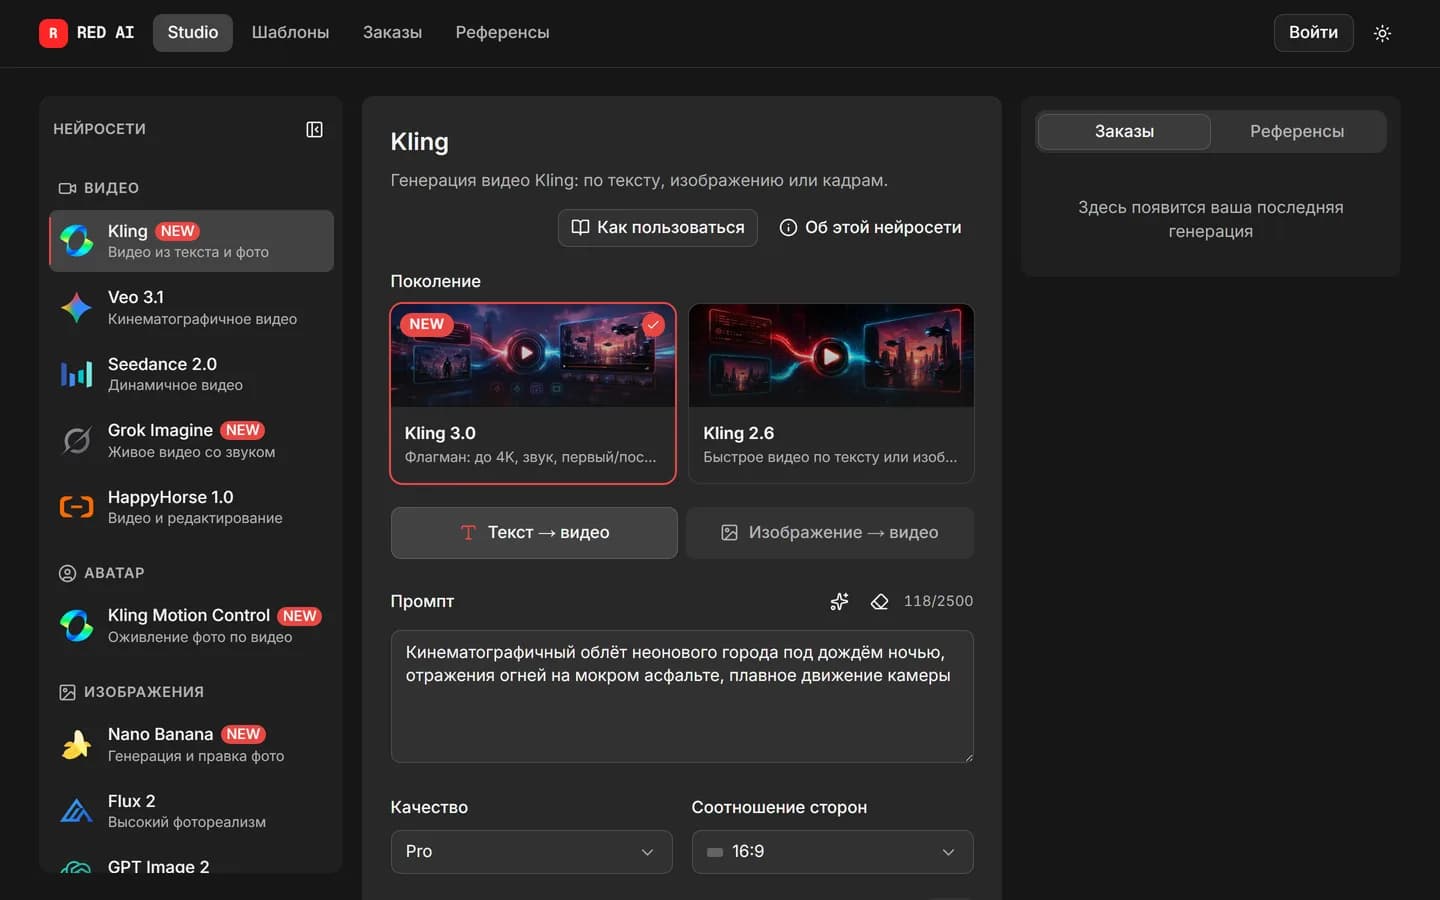Click the Flux 2 triangle icon

(x=77, y=811)
